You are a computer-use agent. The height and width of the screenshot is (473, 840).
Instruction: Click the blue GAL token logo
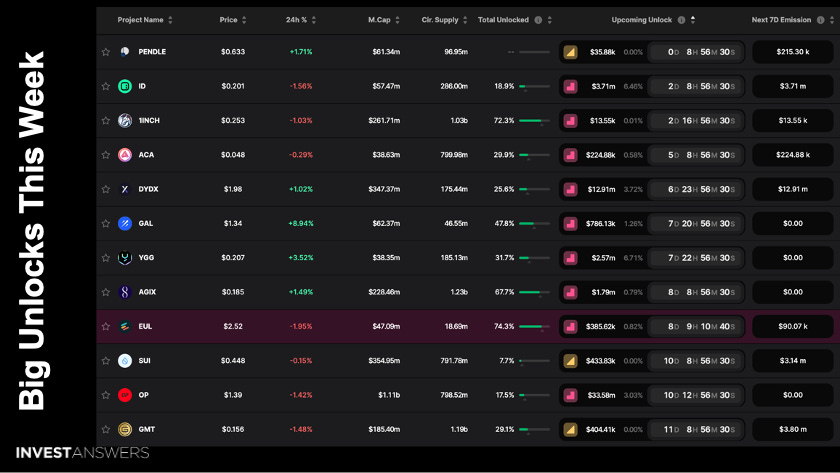[x=125, y=223]
